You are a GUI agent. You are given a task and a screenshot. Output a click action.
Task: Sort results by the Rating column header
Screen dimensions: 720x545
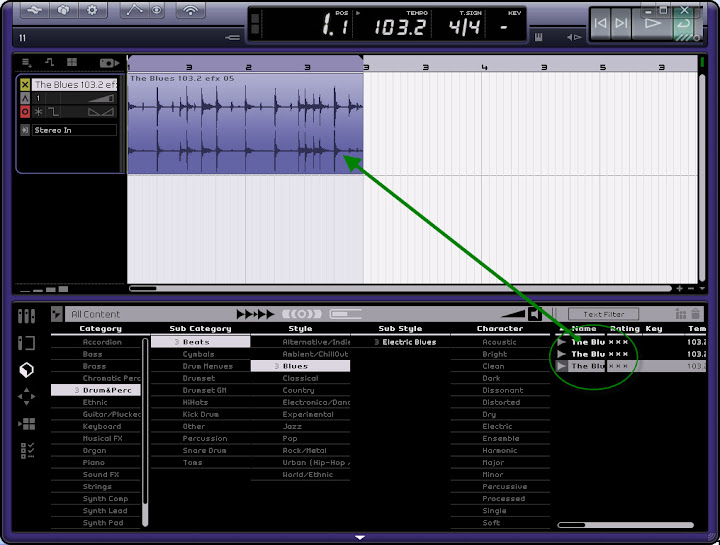point(624,328)
